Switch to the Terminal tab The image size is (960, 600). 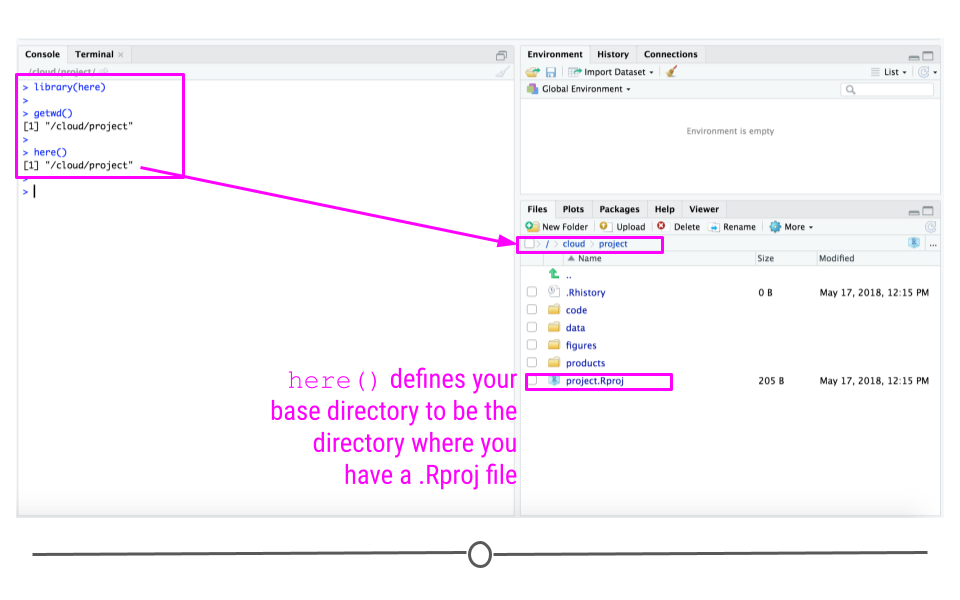pos(94,54)
